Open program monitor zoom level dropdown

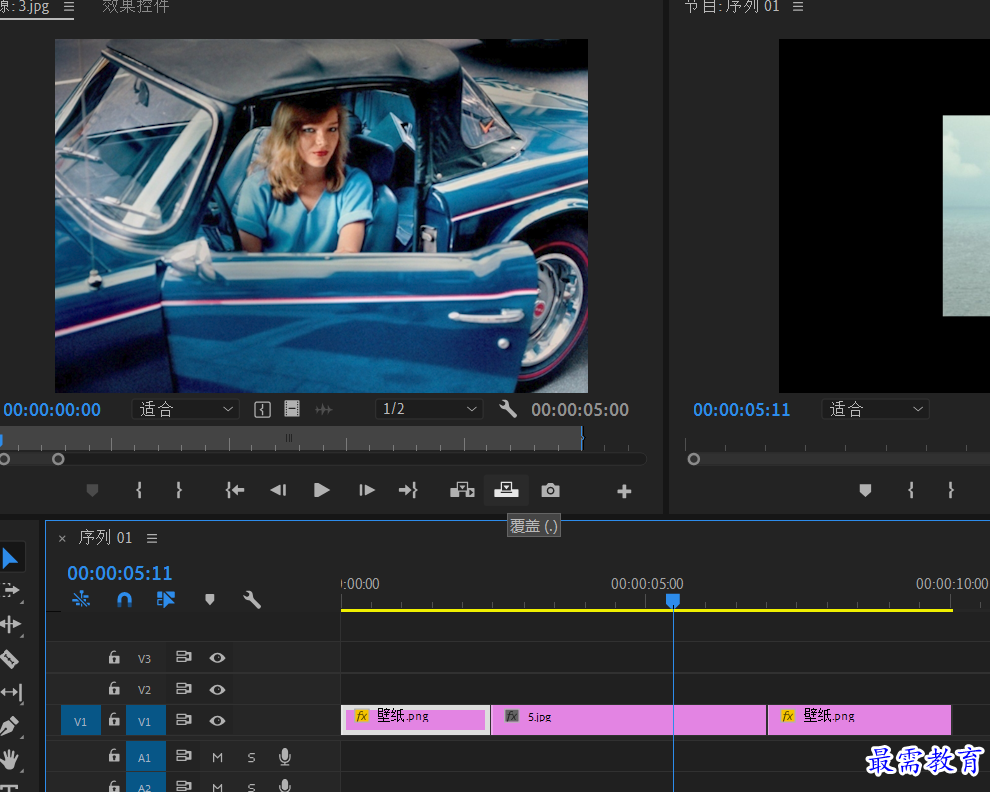pyautogui.click(x=875, y=409)
